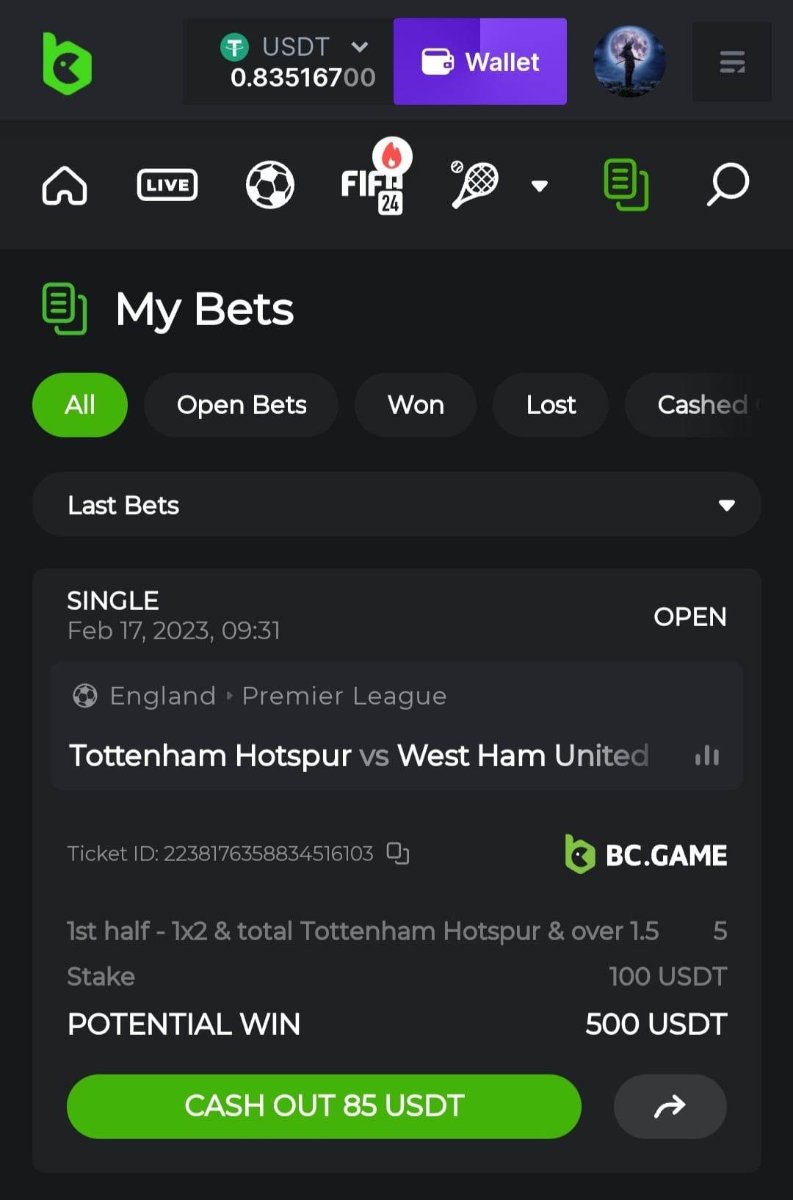This screenshot has width=793, height=1200.
Task: Select the All bets filter tab
Action: (x=80, y=405)
